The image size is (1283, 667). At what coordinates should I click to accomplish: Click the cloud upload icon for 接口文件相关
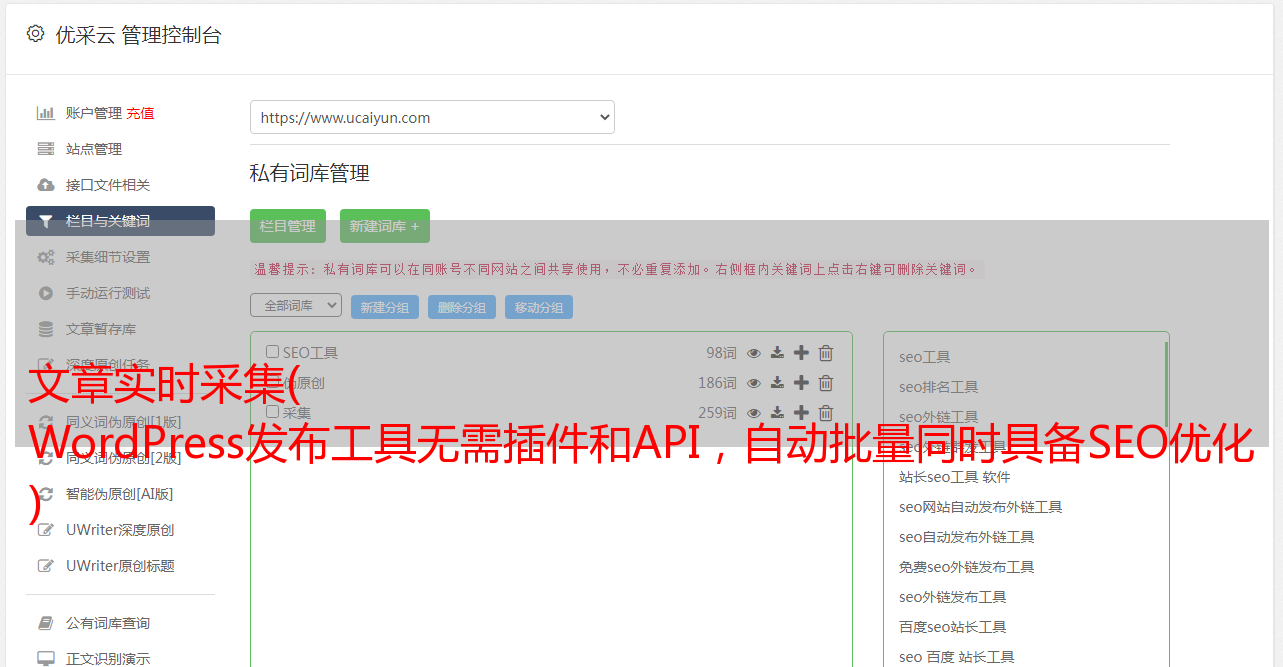46,185
